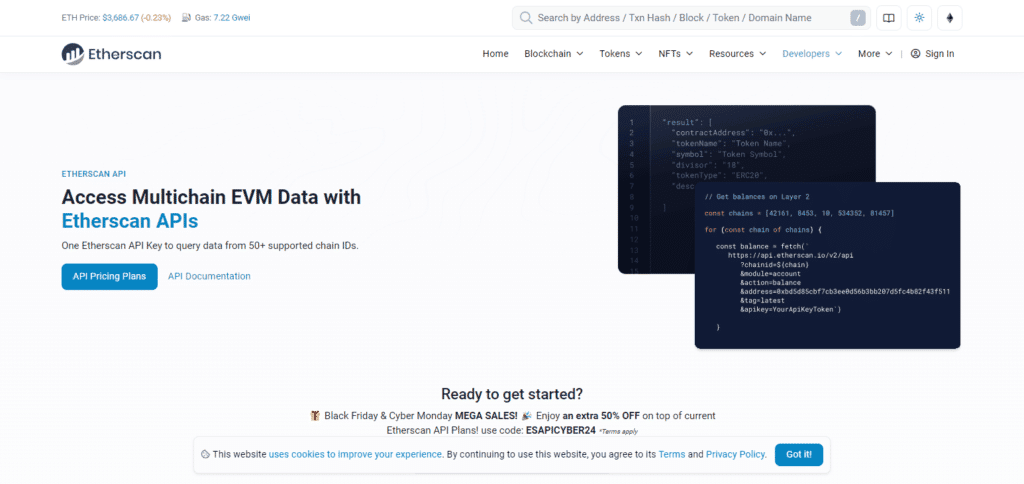Click the Sign In user icon
The height and width of the screenshot is (484, 1024).
tap(915, 54)
